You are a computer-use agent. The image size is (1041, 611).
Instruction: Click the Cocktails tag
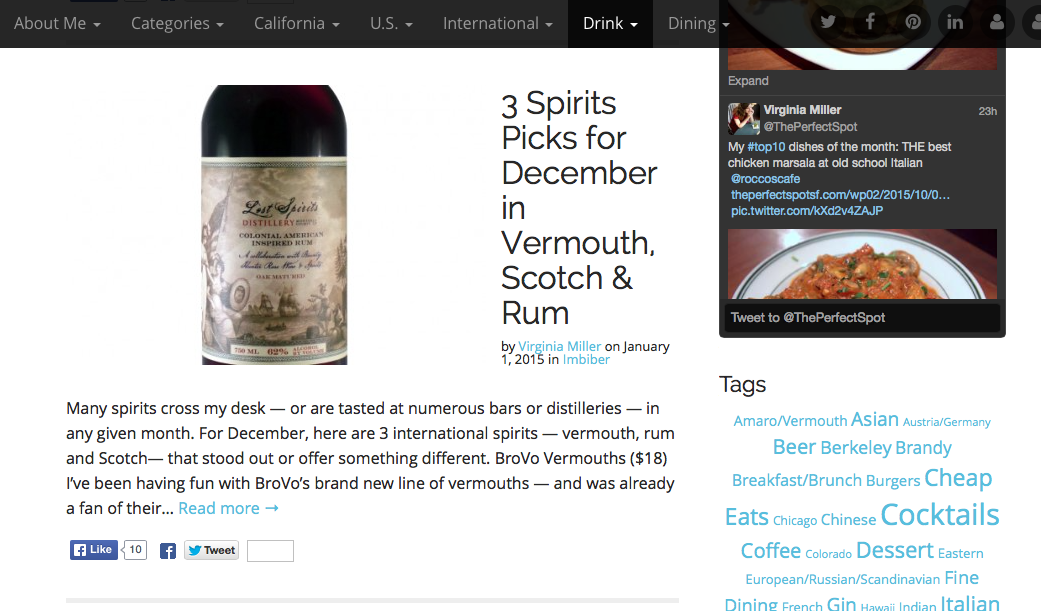coord(939,515)
